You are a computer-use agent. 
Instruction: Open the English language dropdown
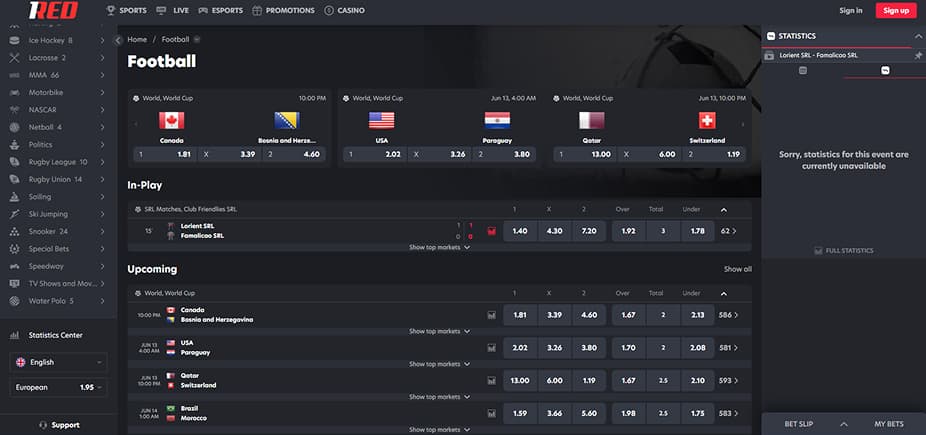[58, 362]
